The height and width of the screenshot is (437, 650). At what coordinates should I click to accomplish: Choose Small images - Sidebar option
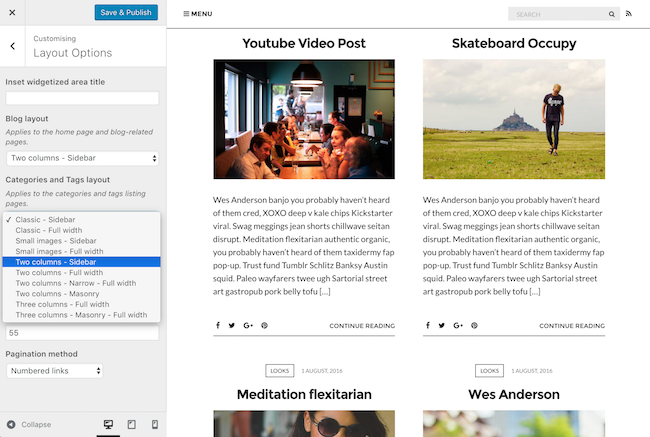[x=81, y=241]
